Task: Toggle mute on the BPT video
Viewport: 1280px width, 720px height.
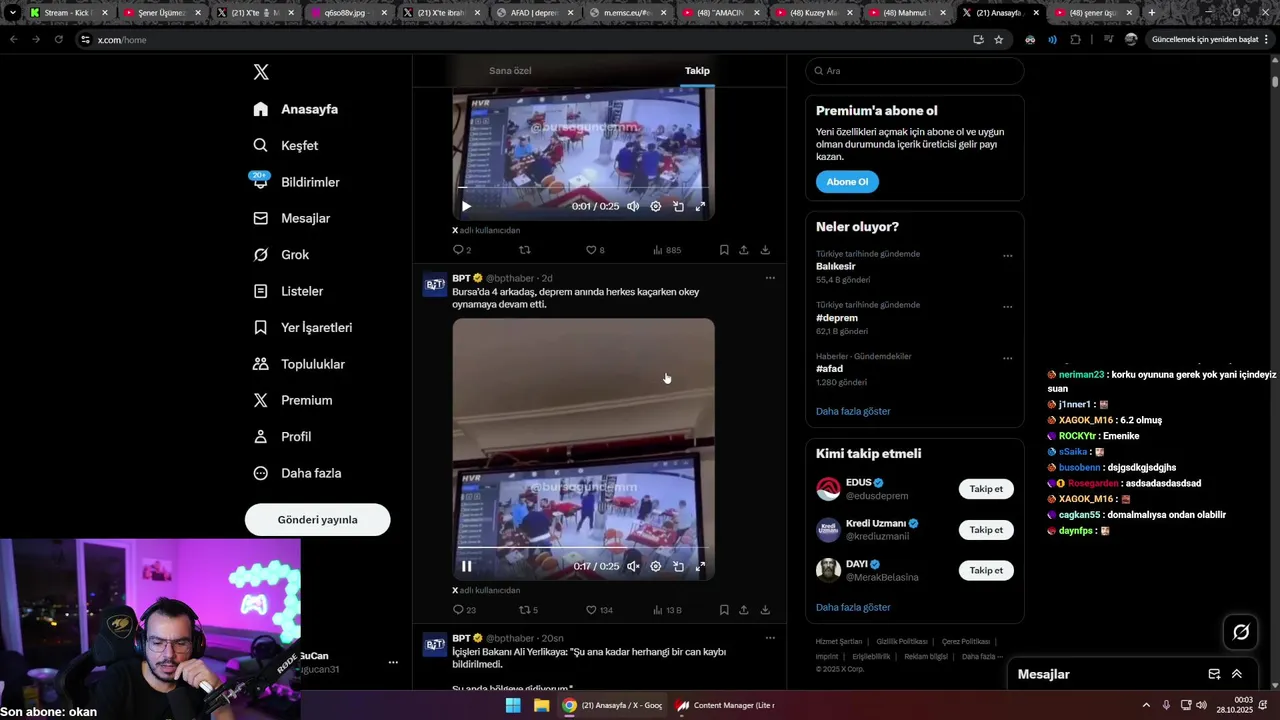Action: (x=633, y=566)
